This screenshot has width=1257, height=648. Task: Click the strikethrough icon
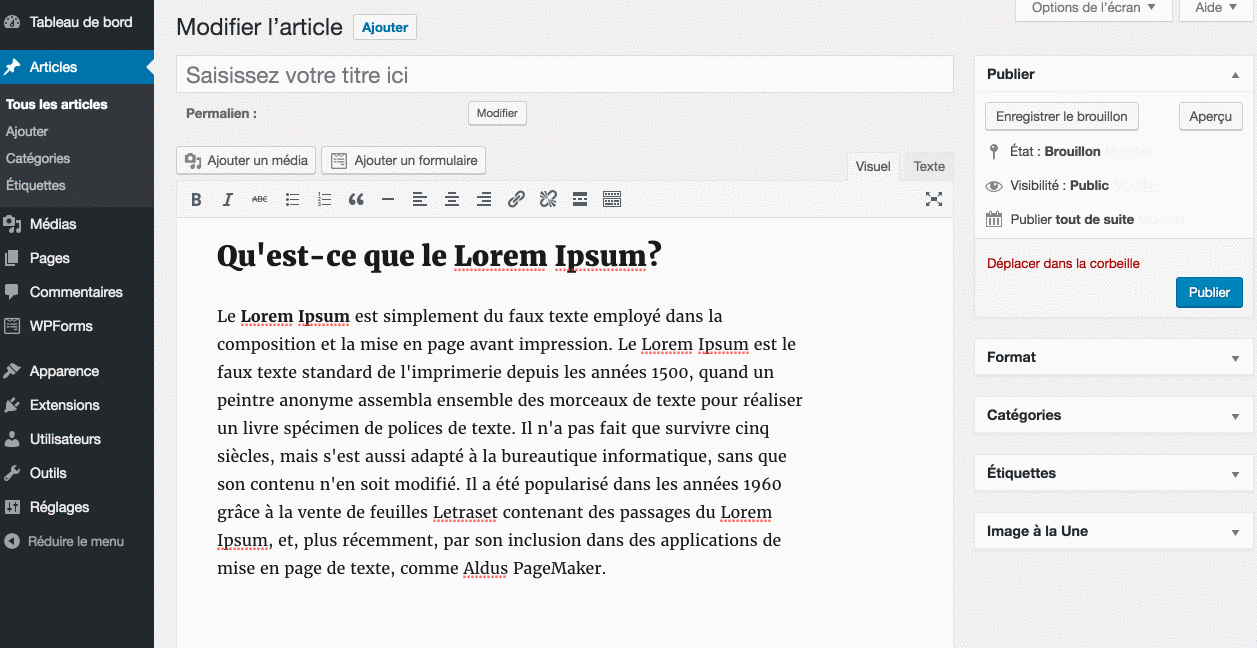(x=260, y=200)
